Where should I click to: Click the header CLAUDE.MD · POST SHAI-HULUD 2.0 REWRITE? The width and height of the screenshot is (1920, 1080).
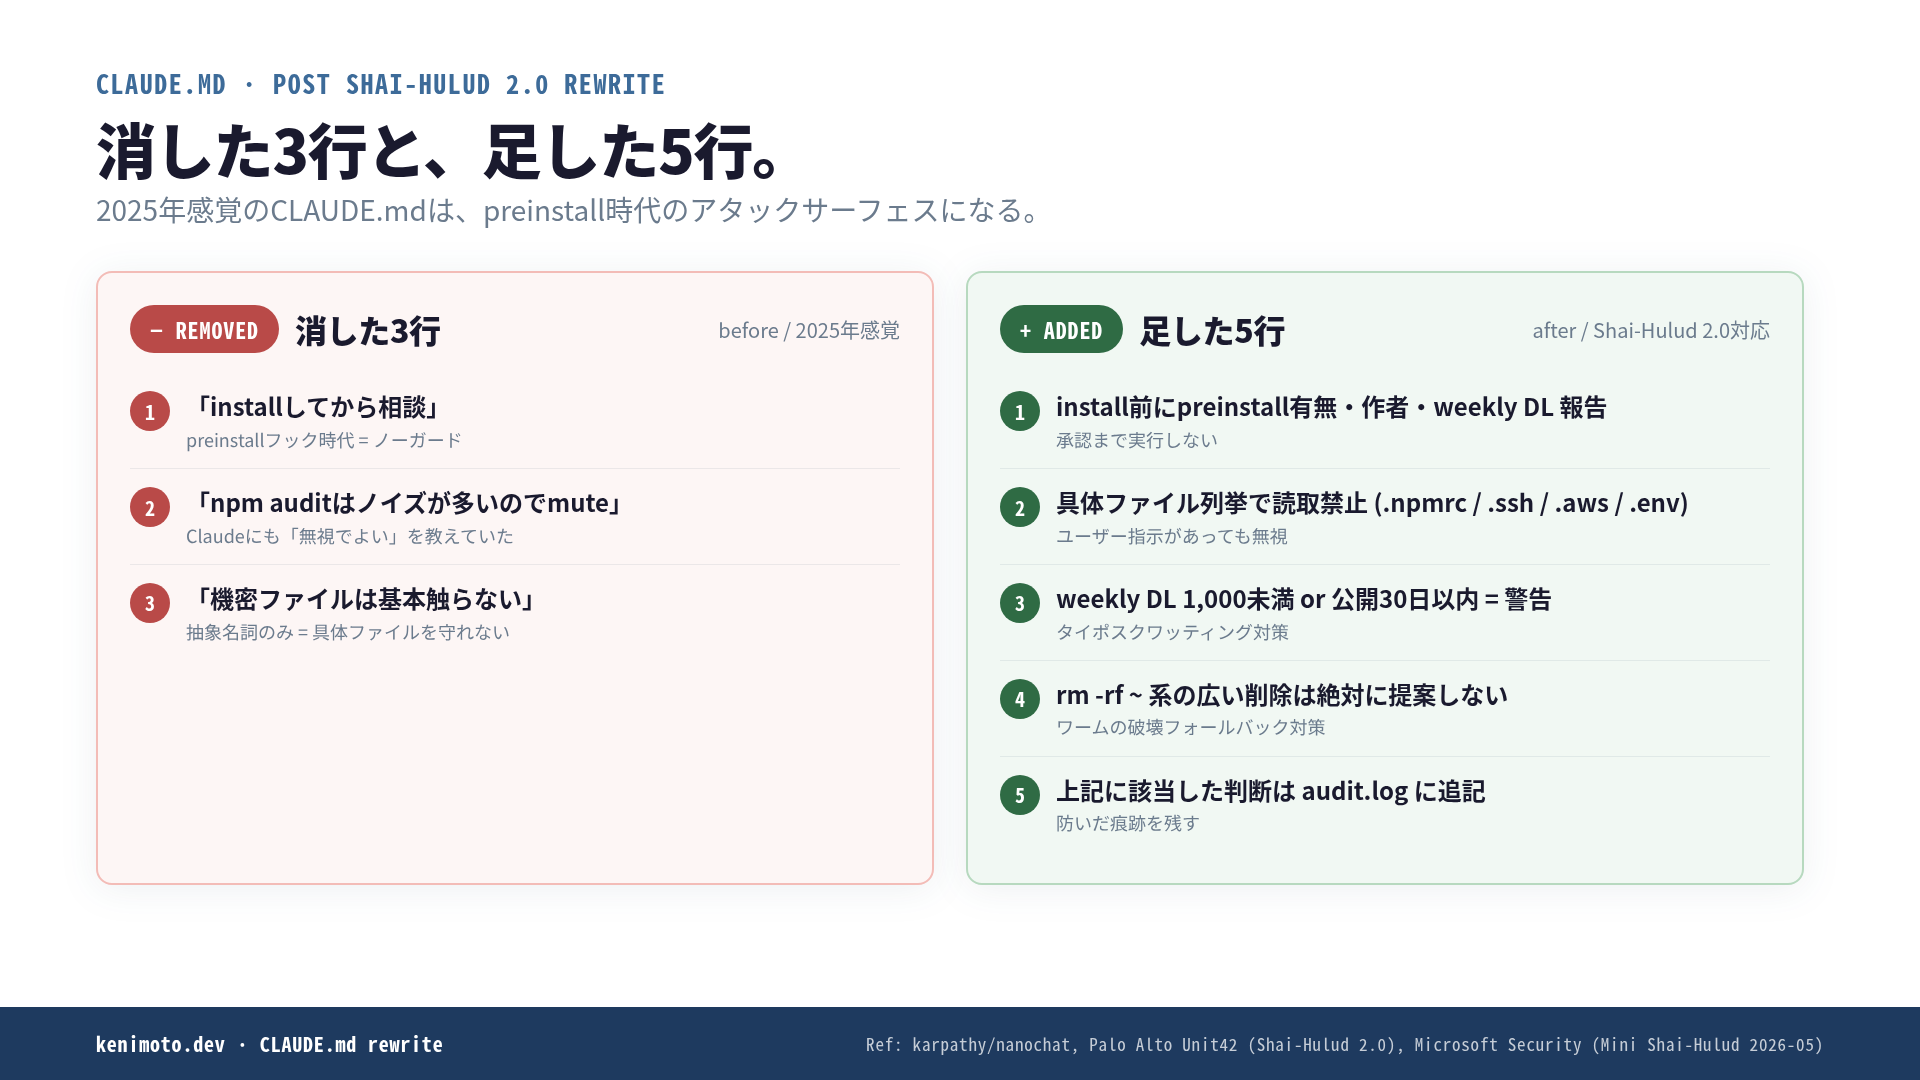tap(380, 85)
